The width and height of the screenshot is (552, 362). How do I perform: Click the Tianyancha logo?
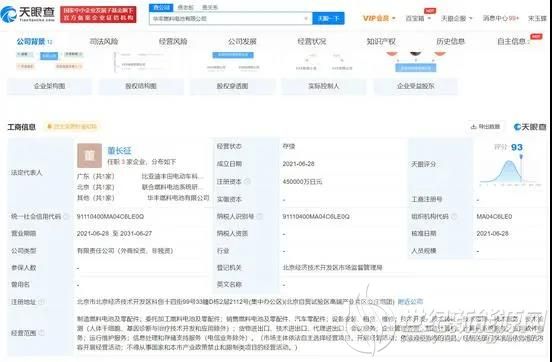28,14
